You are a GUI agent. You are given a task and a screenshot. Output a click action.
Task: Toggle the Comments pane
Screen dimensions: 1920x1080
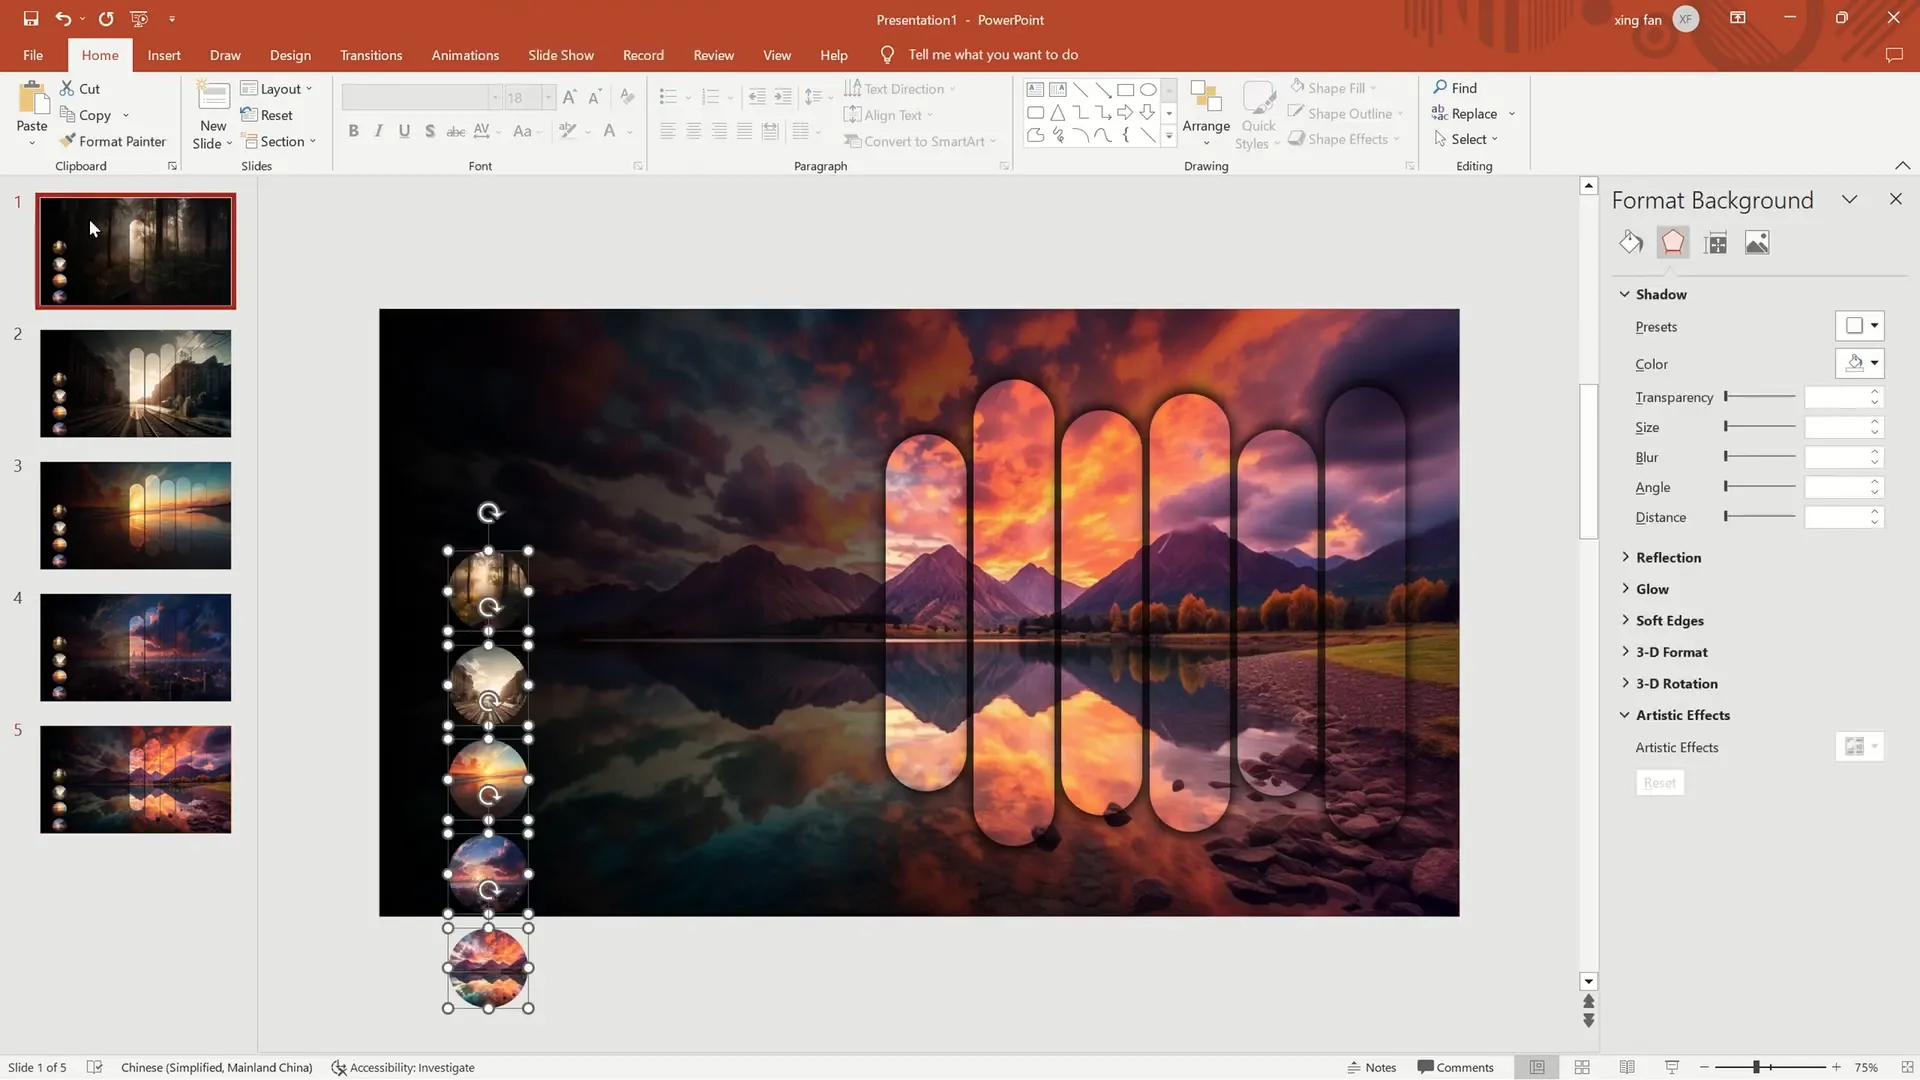[1455, 1067]
